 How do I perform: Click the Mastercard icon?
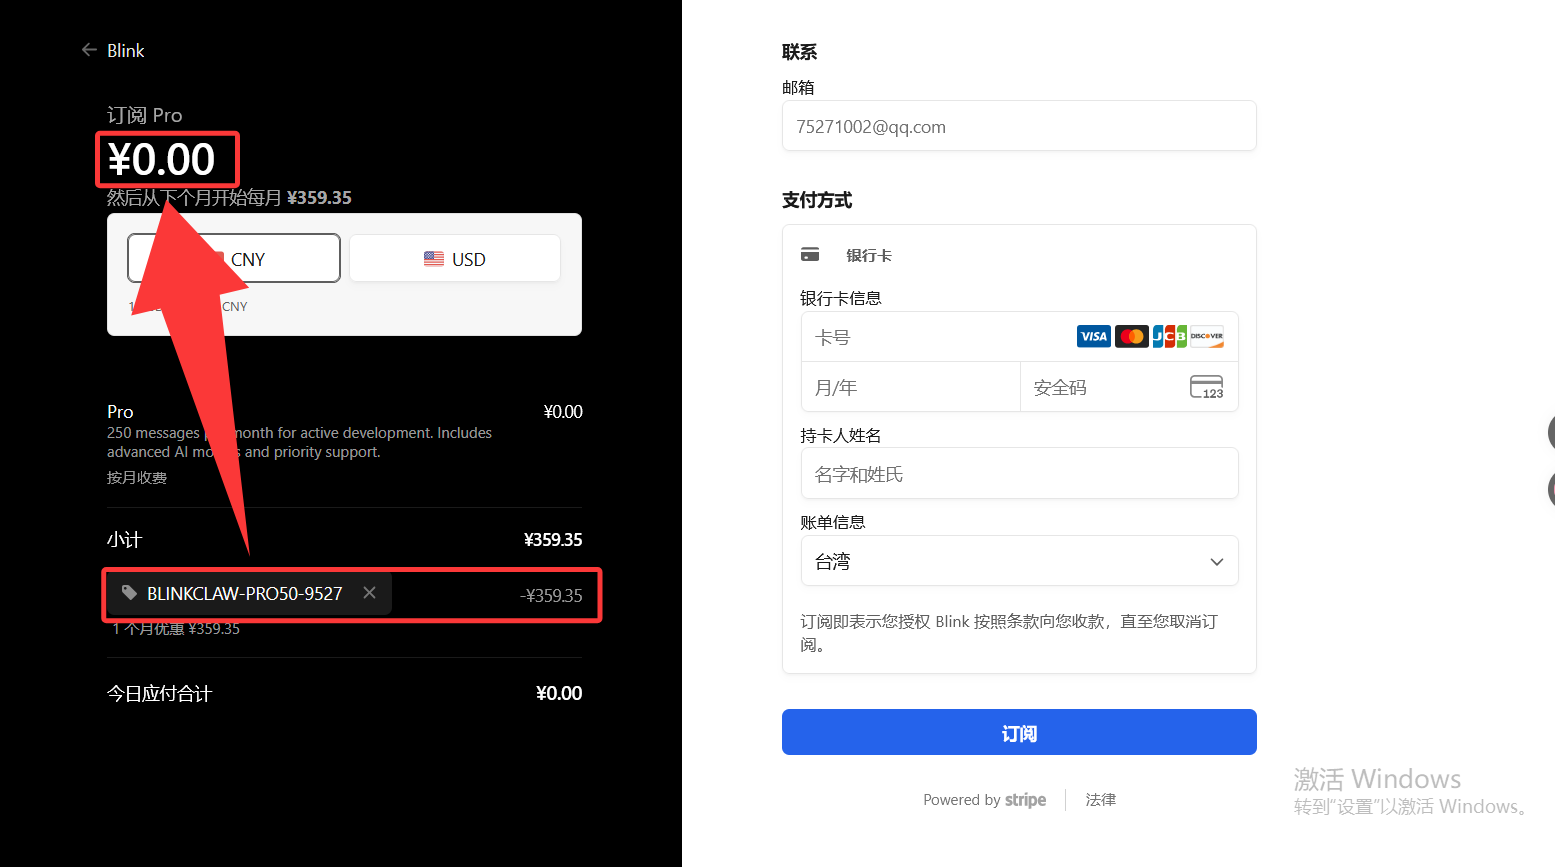(1131, 336)
